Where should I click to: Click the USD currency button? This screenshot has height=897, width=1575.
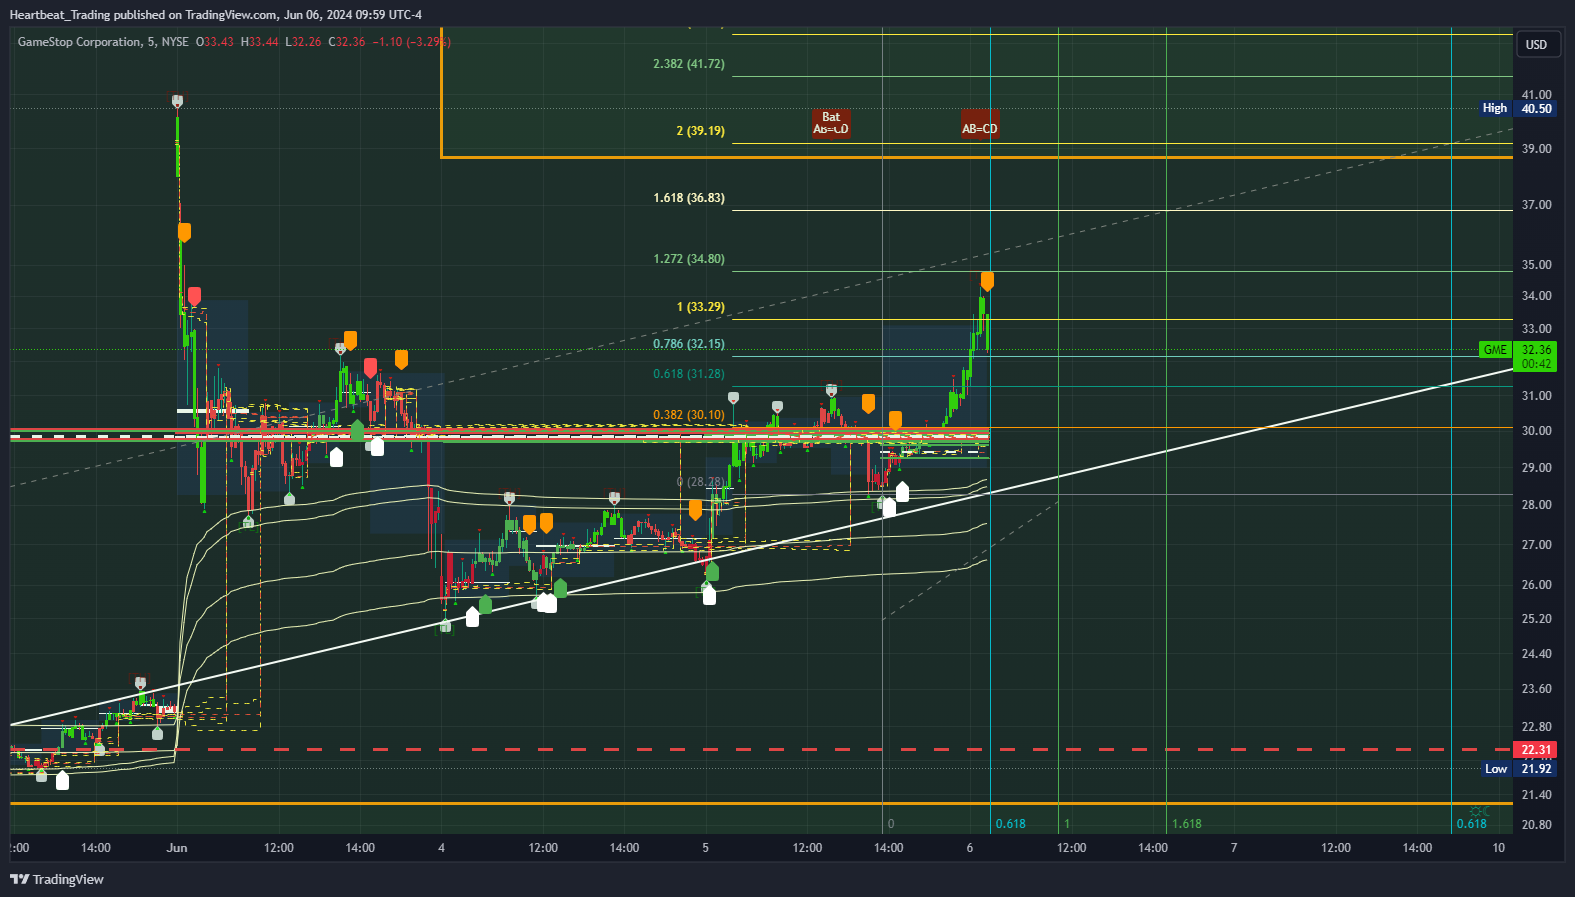(1536, 44)
